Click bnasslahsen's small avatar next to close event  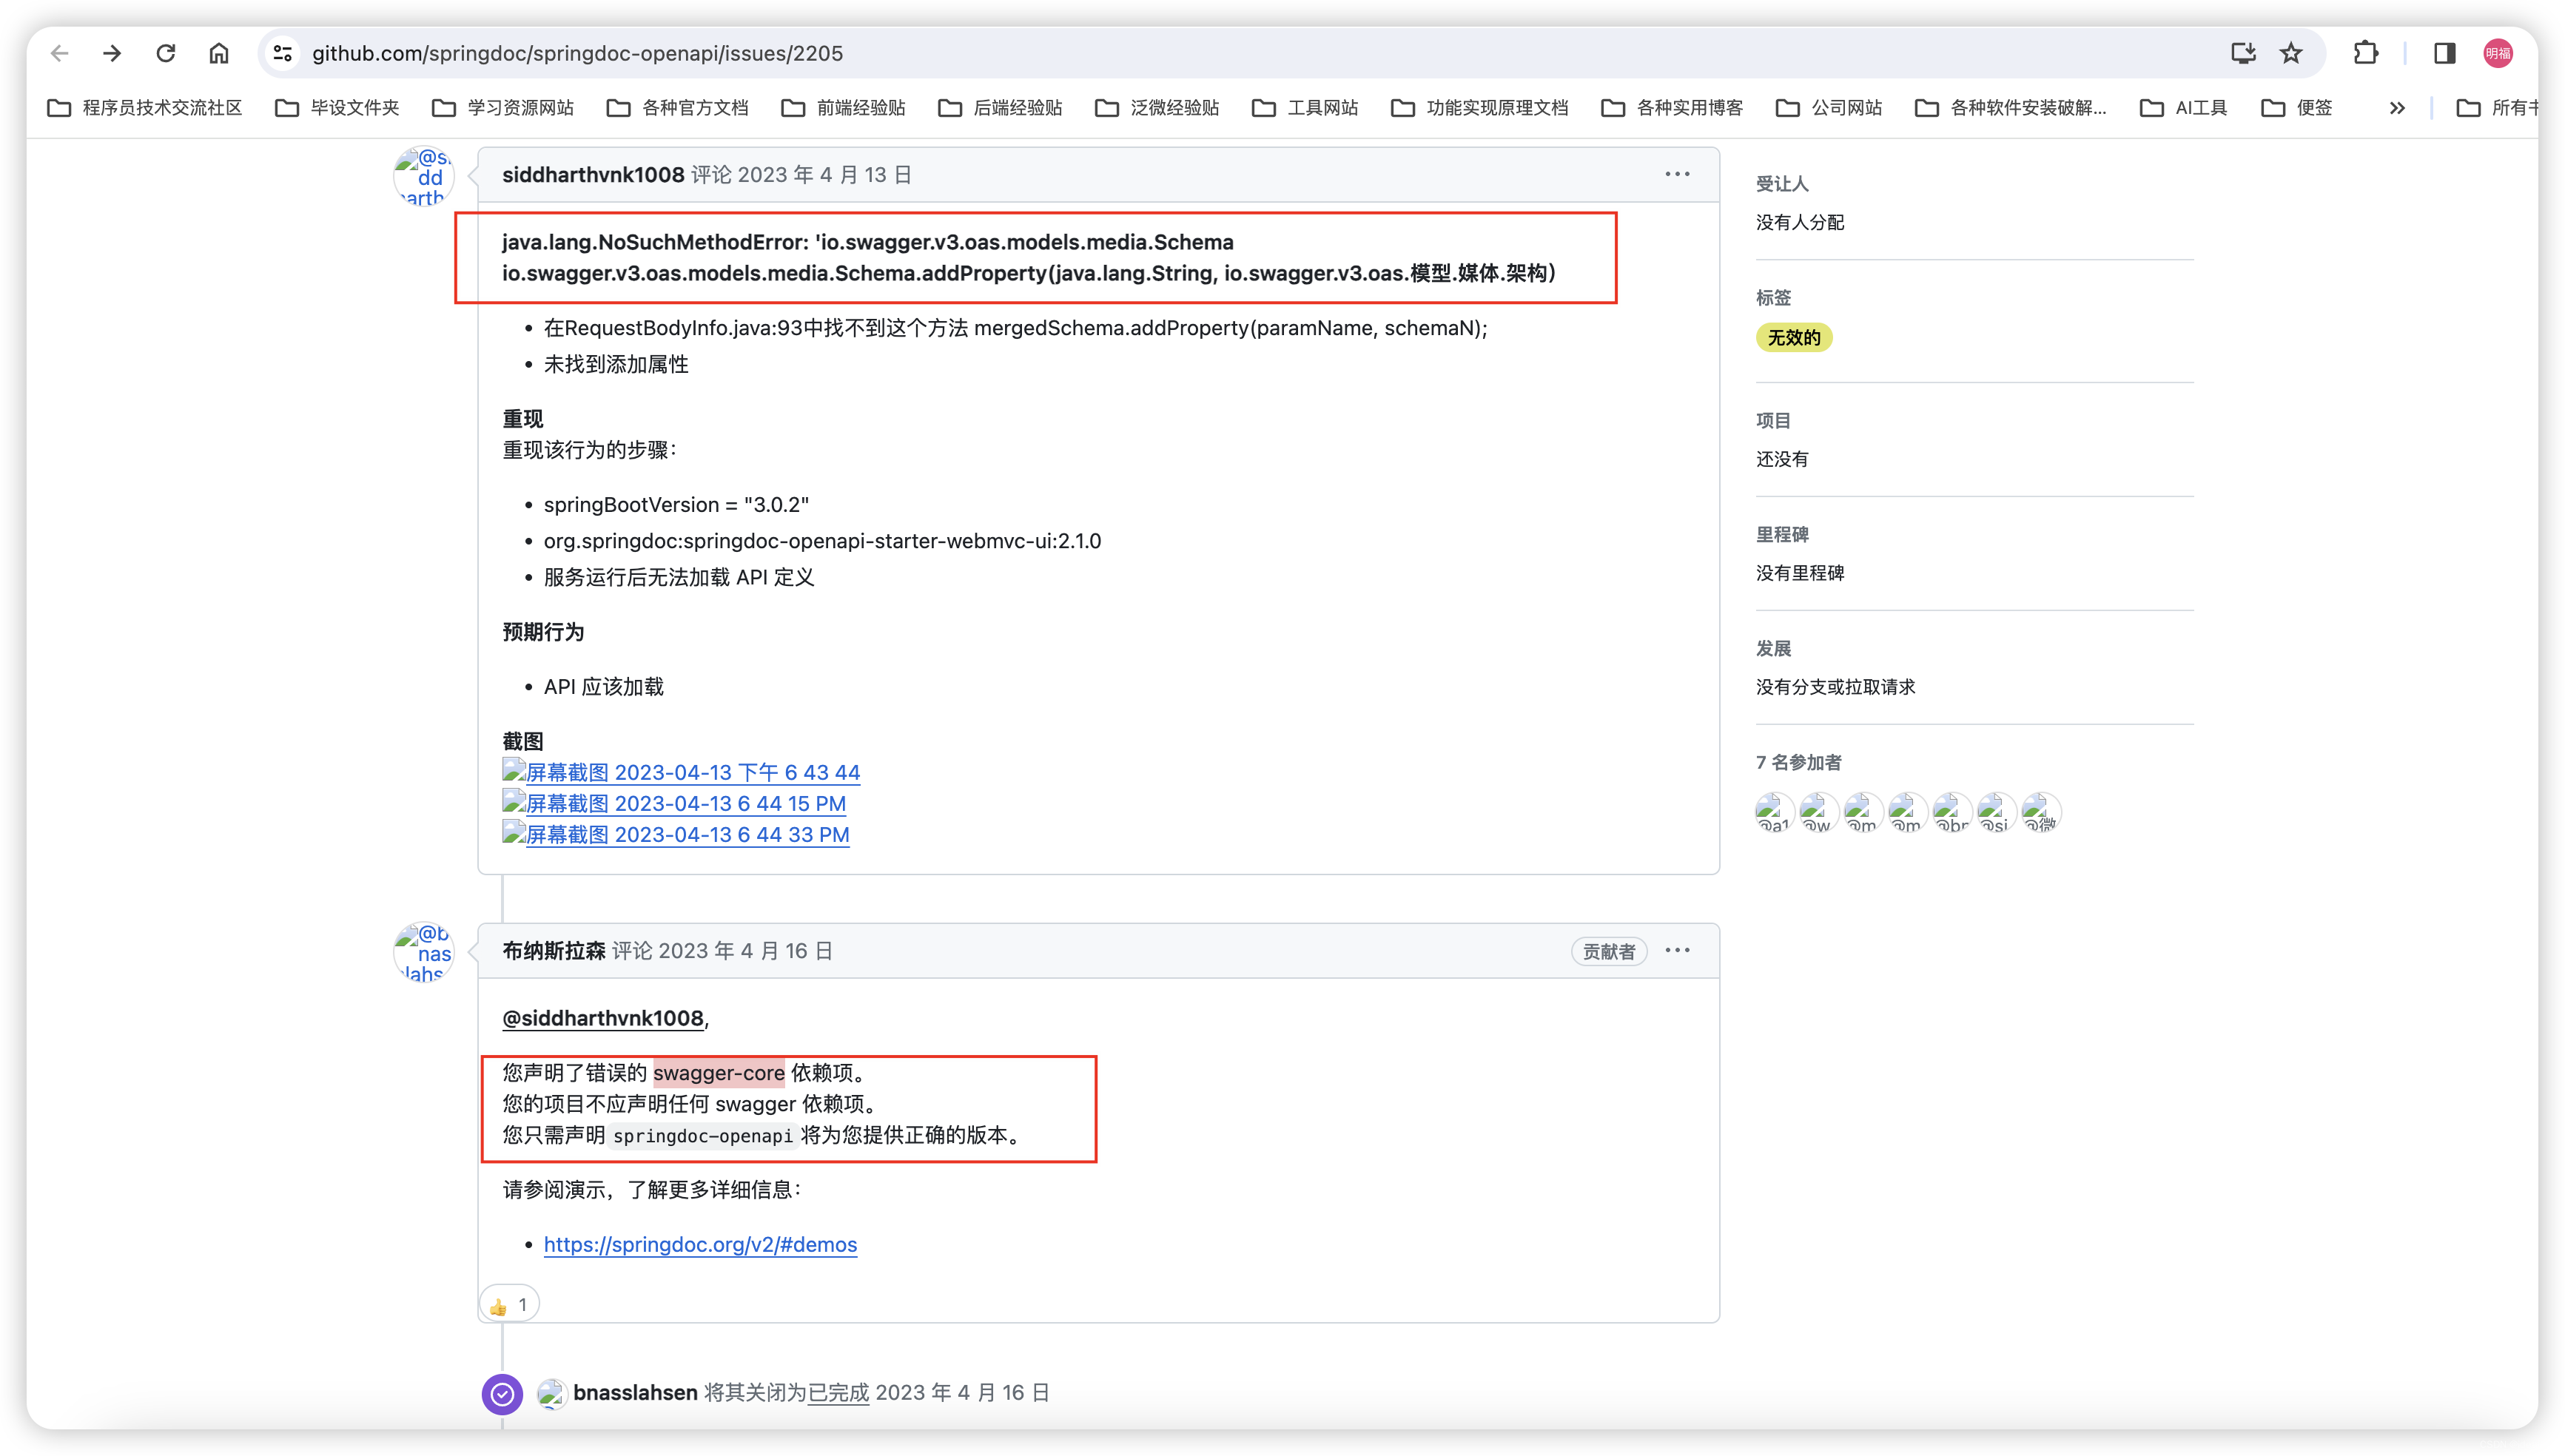553,1393
